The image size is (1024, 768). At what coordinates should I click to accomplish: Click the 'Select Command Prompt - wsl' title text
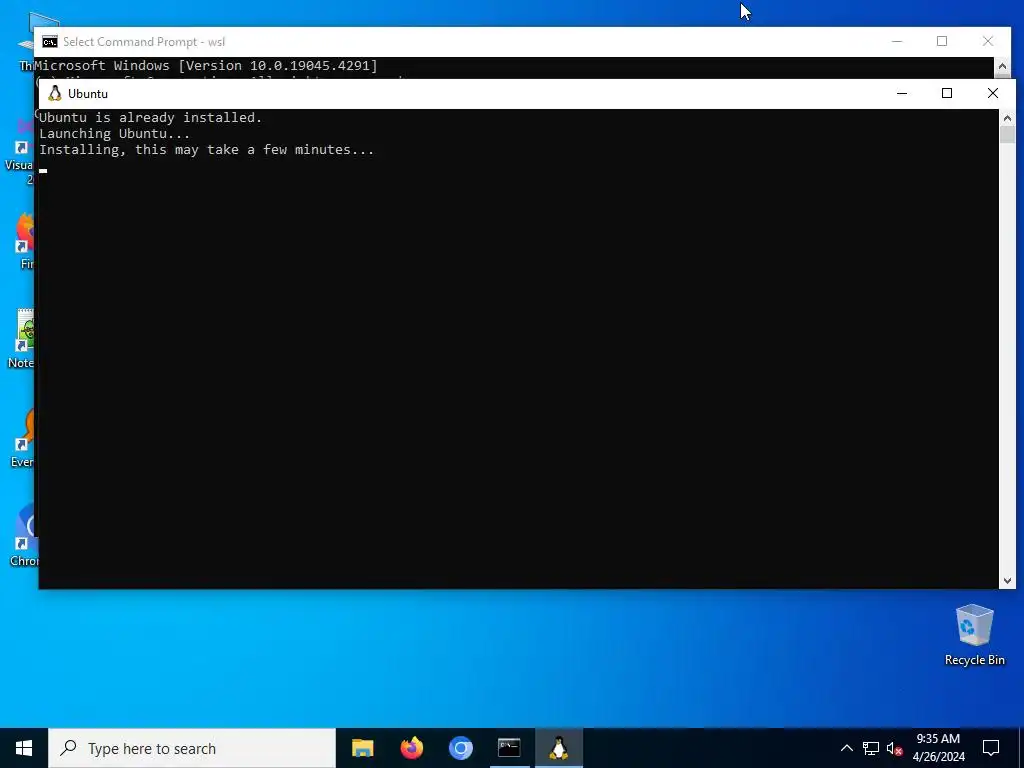click(144, 42)
